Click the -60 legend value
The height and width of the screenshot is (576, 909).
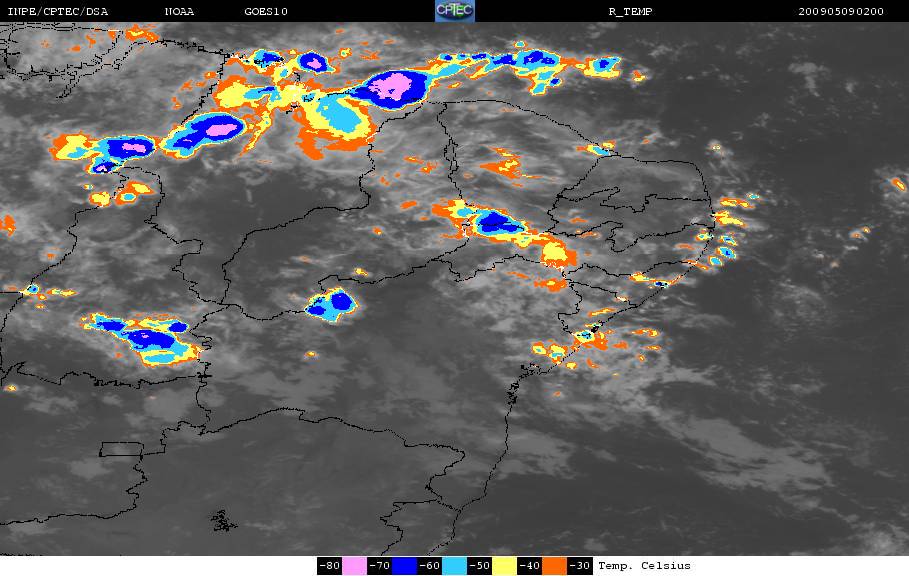[430, 566]
